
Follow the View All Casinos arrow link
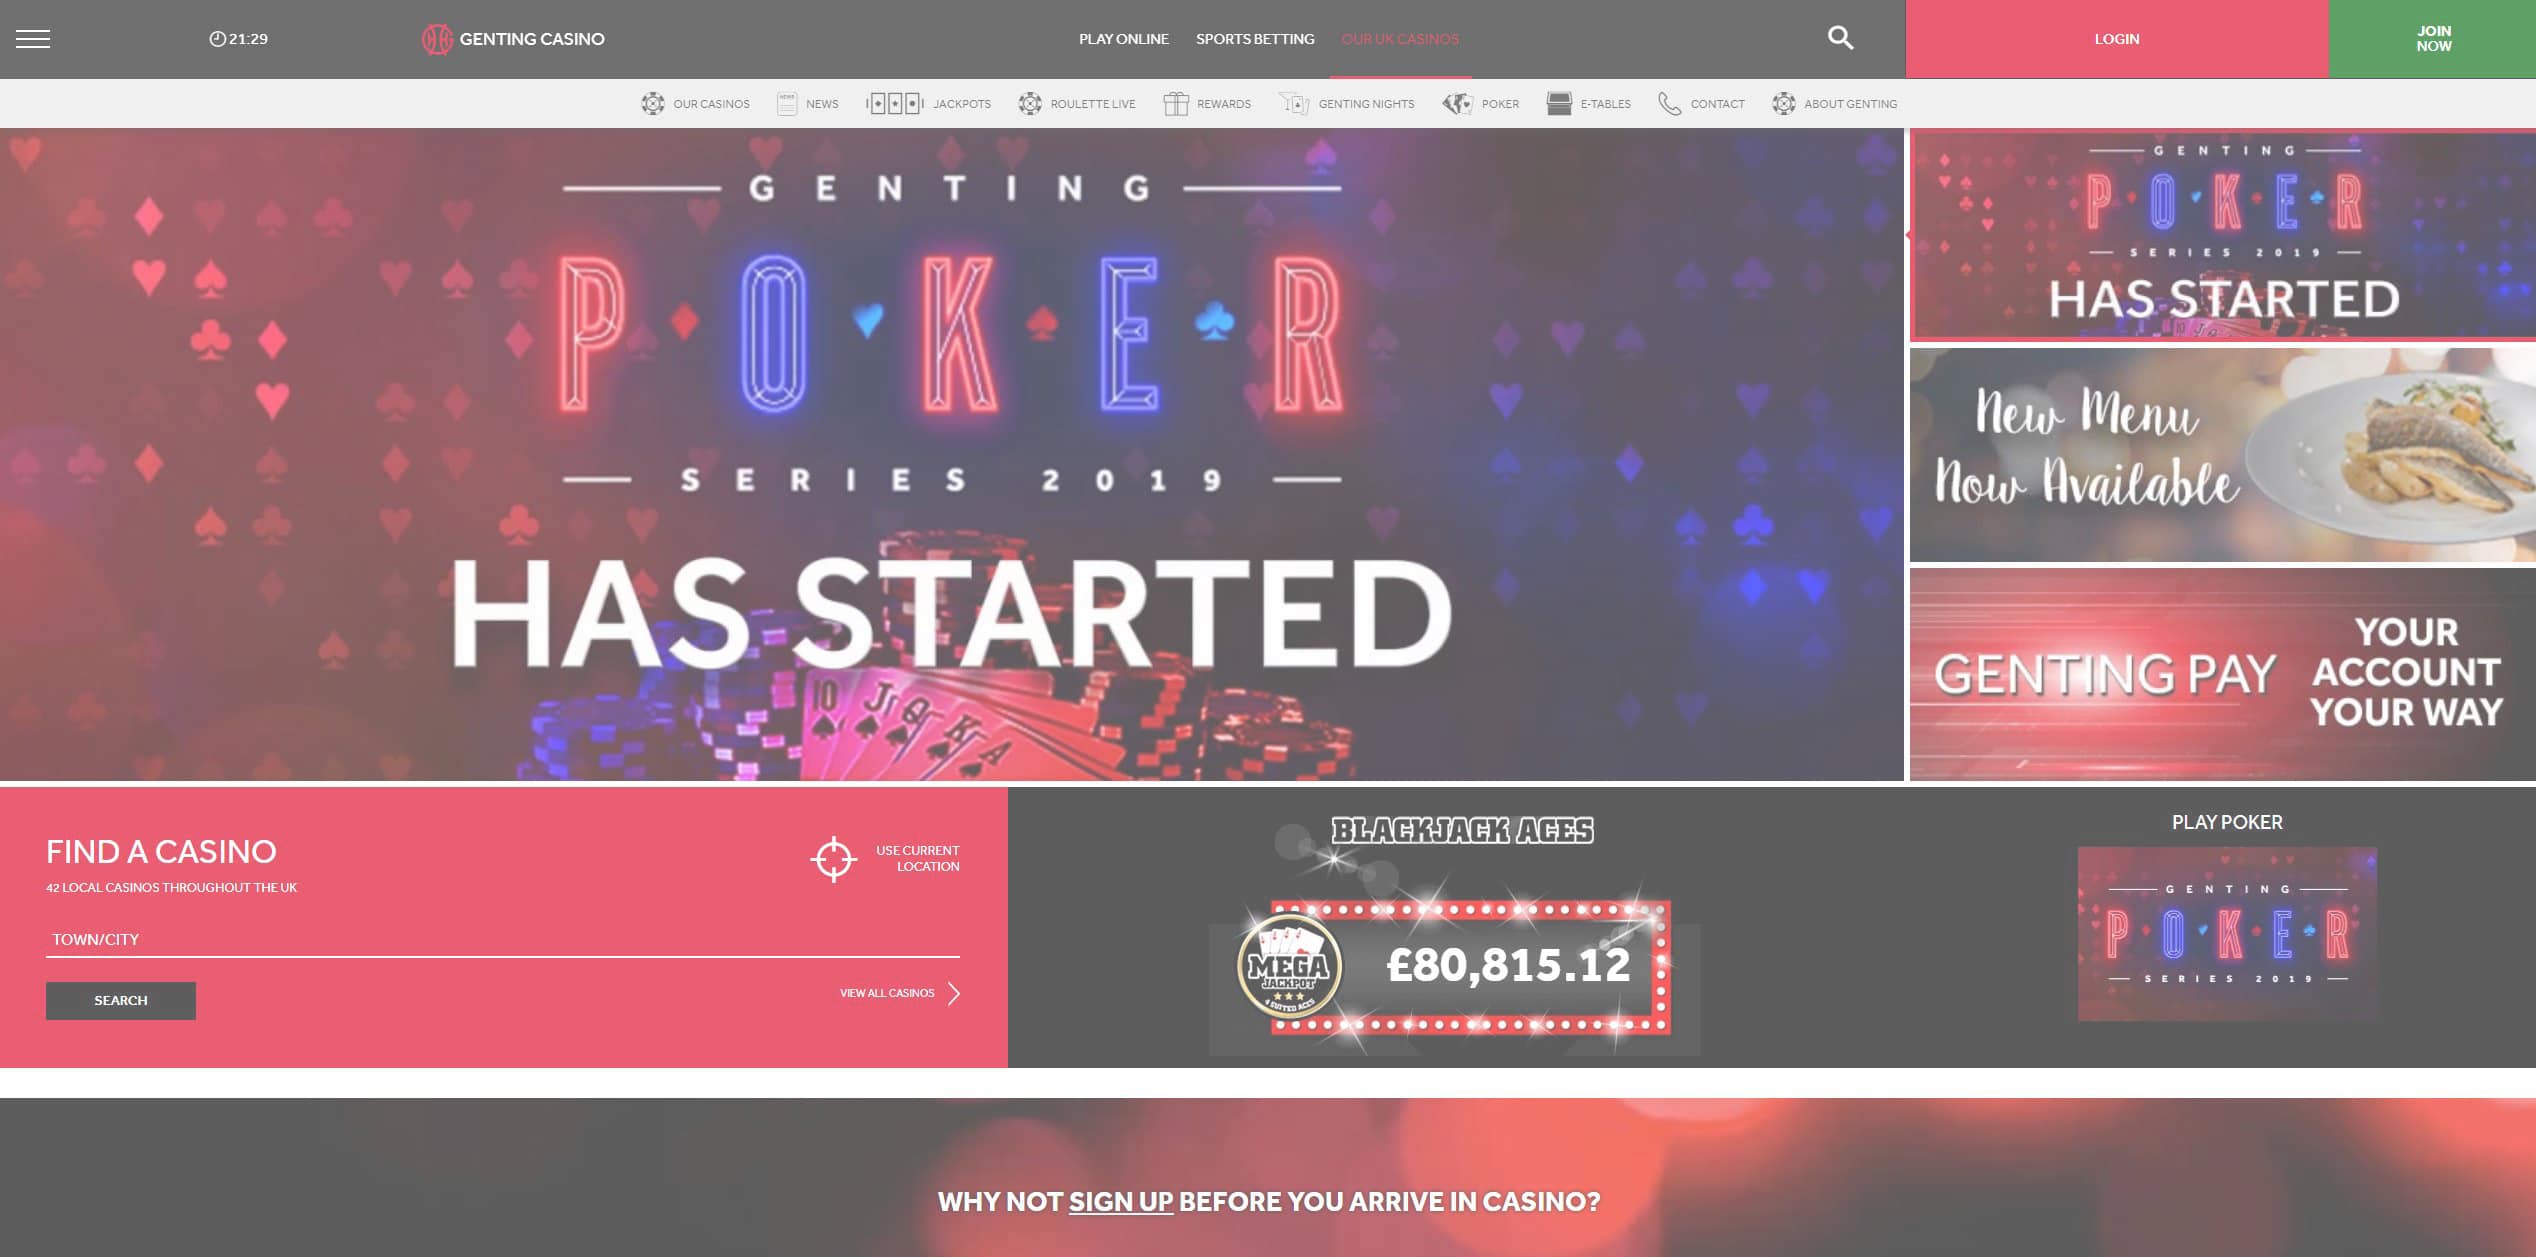pyautogui.click(x=900, y=993)
